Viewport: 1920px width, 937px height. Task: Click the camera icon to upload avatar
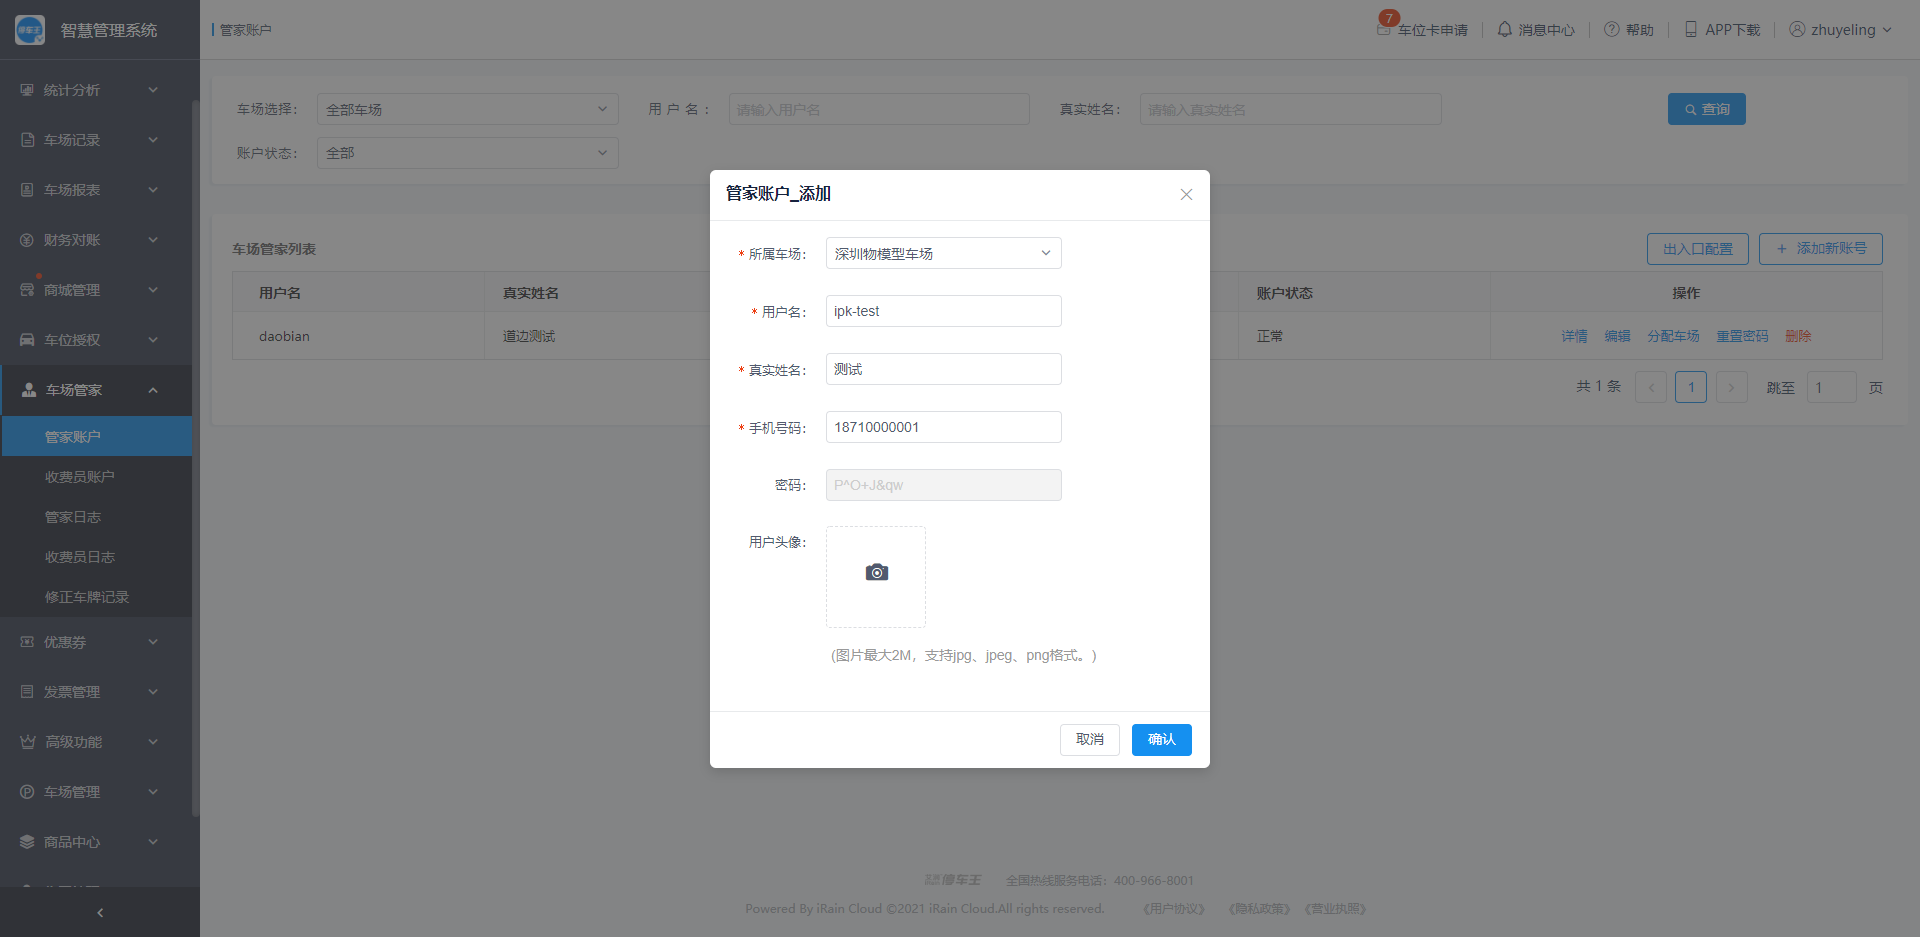876,573
